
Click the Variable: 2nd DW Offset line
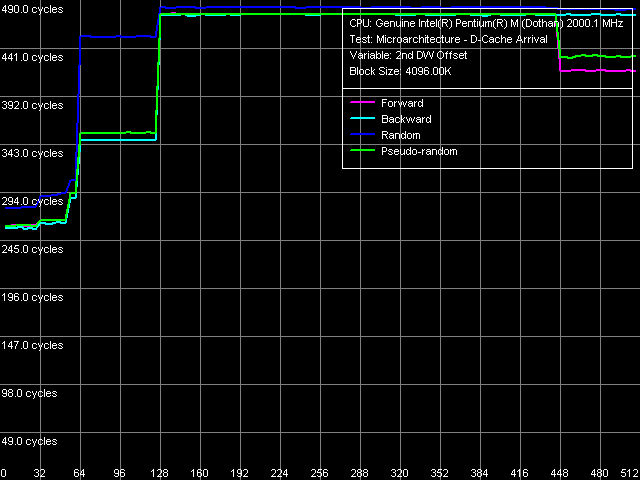click(408, 56)
